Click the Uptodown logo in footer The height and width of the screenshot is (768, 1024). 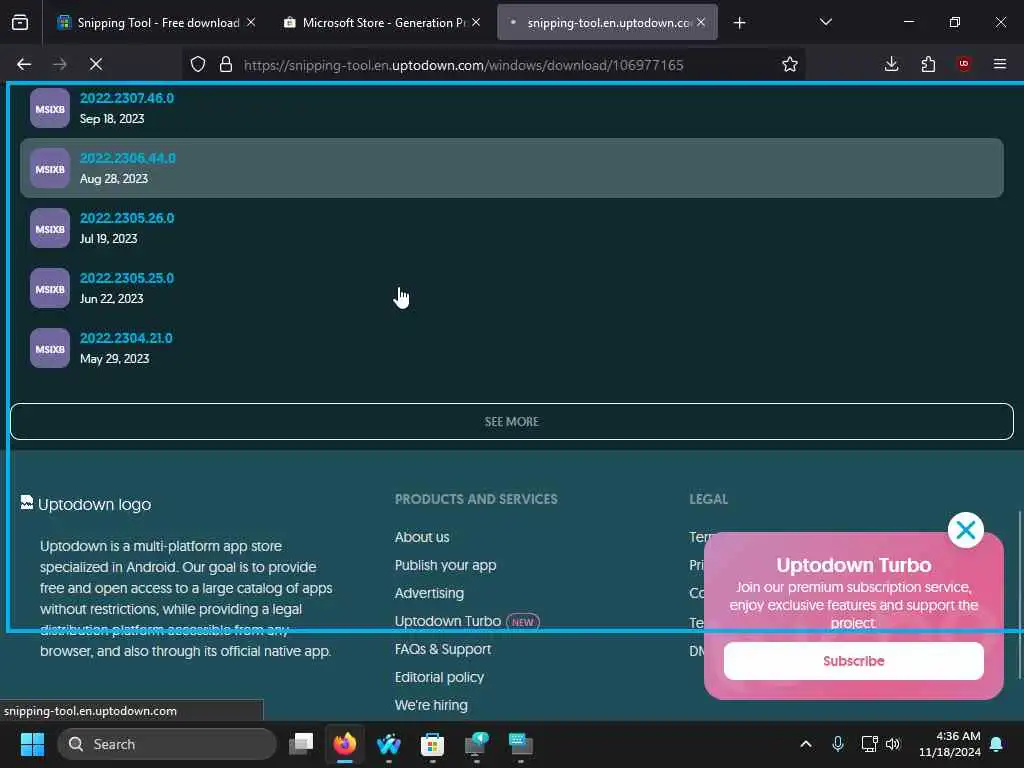[x=86, y=504]
